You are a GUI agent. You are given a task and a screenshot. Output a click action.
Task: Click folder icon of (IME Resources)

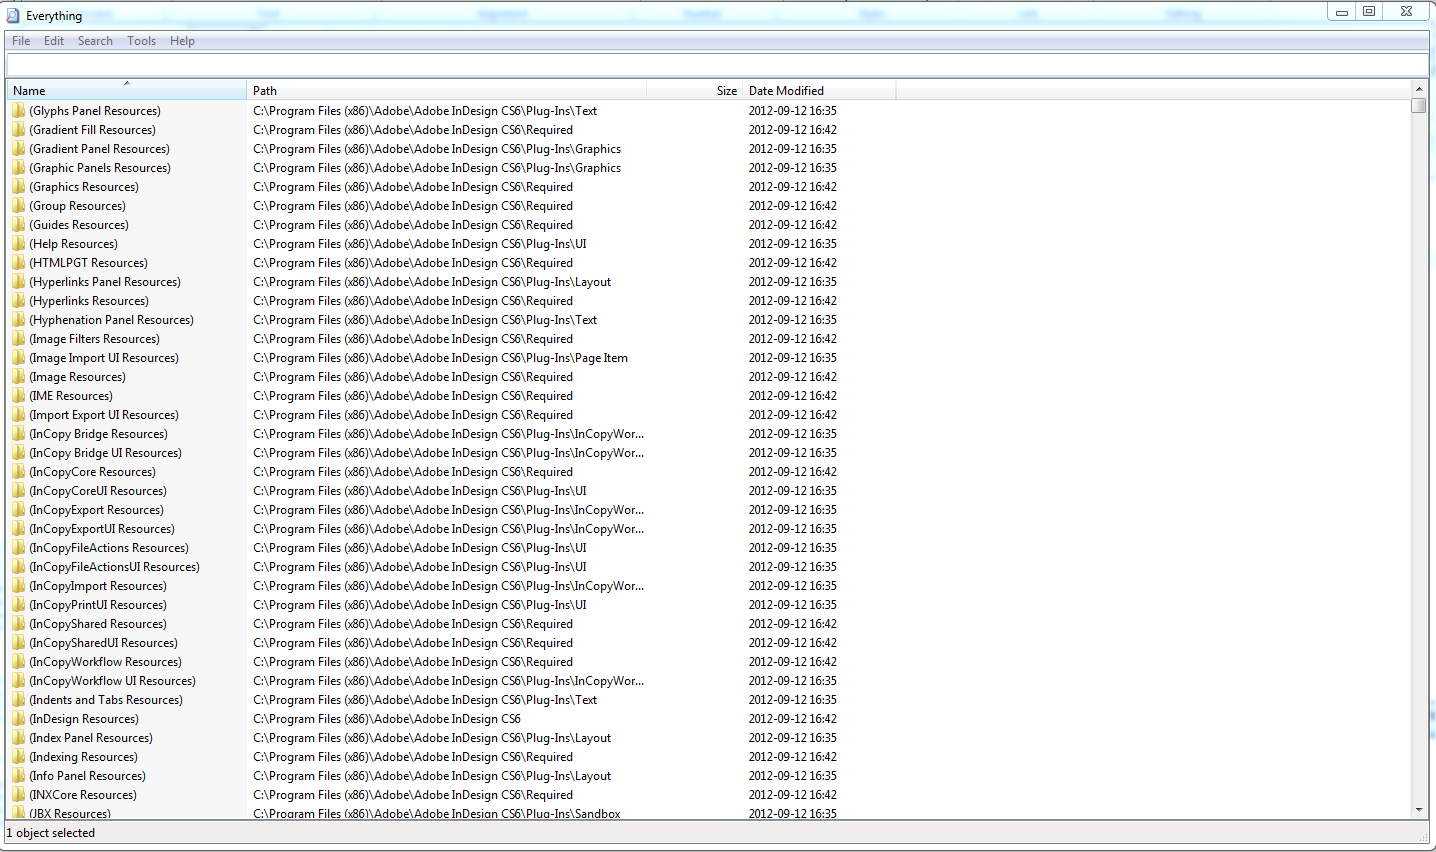point(19,396)
